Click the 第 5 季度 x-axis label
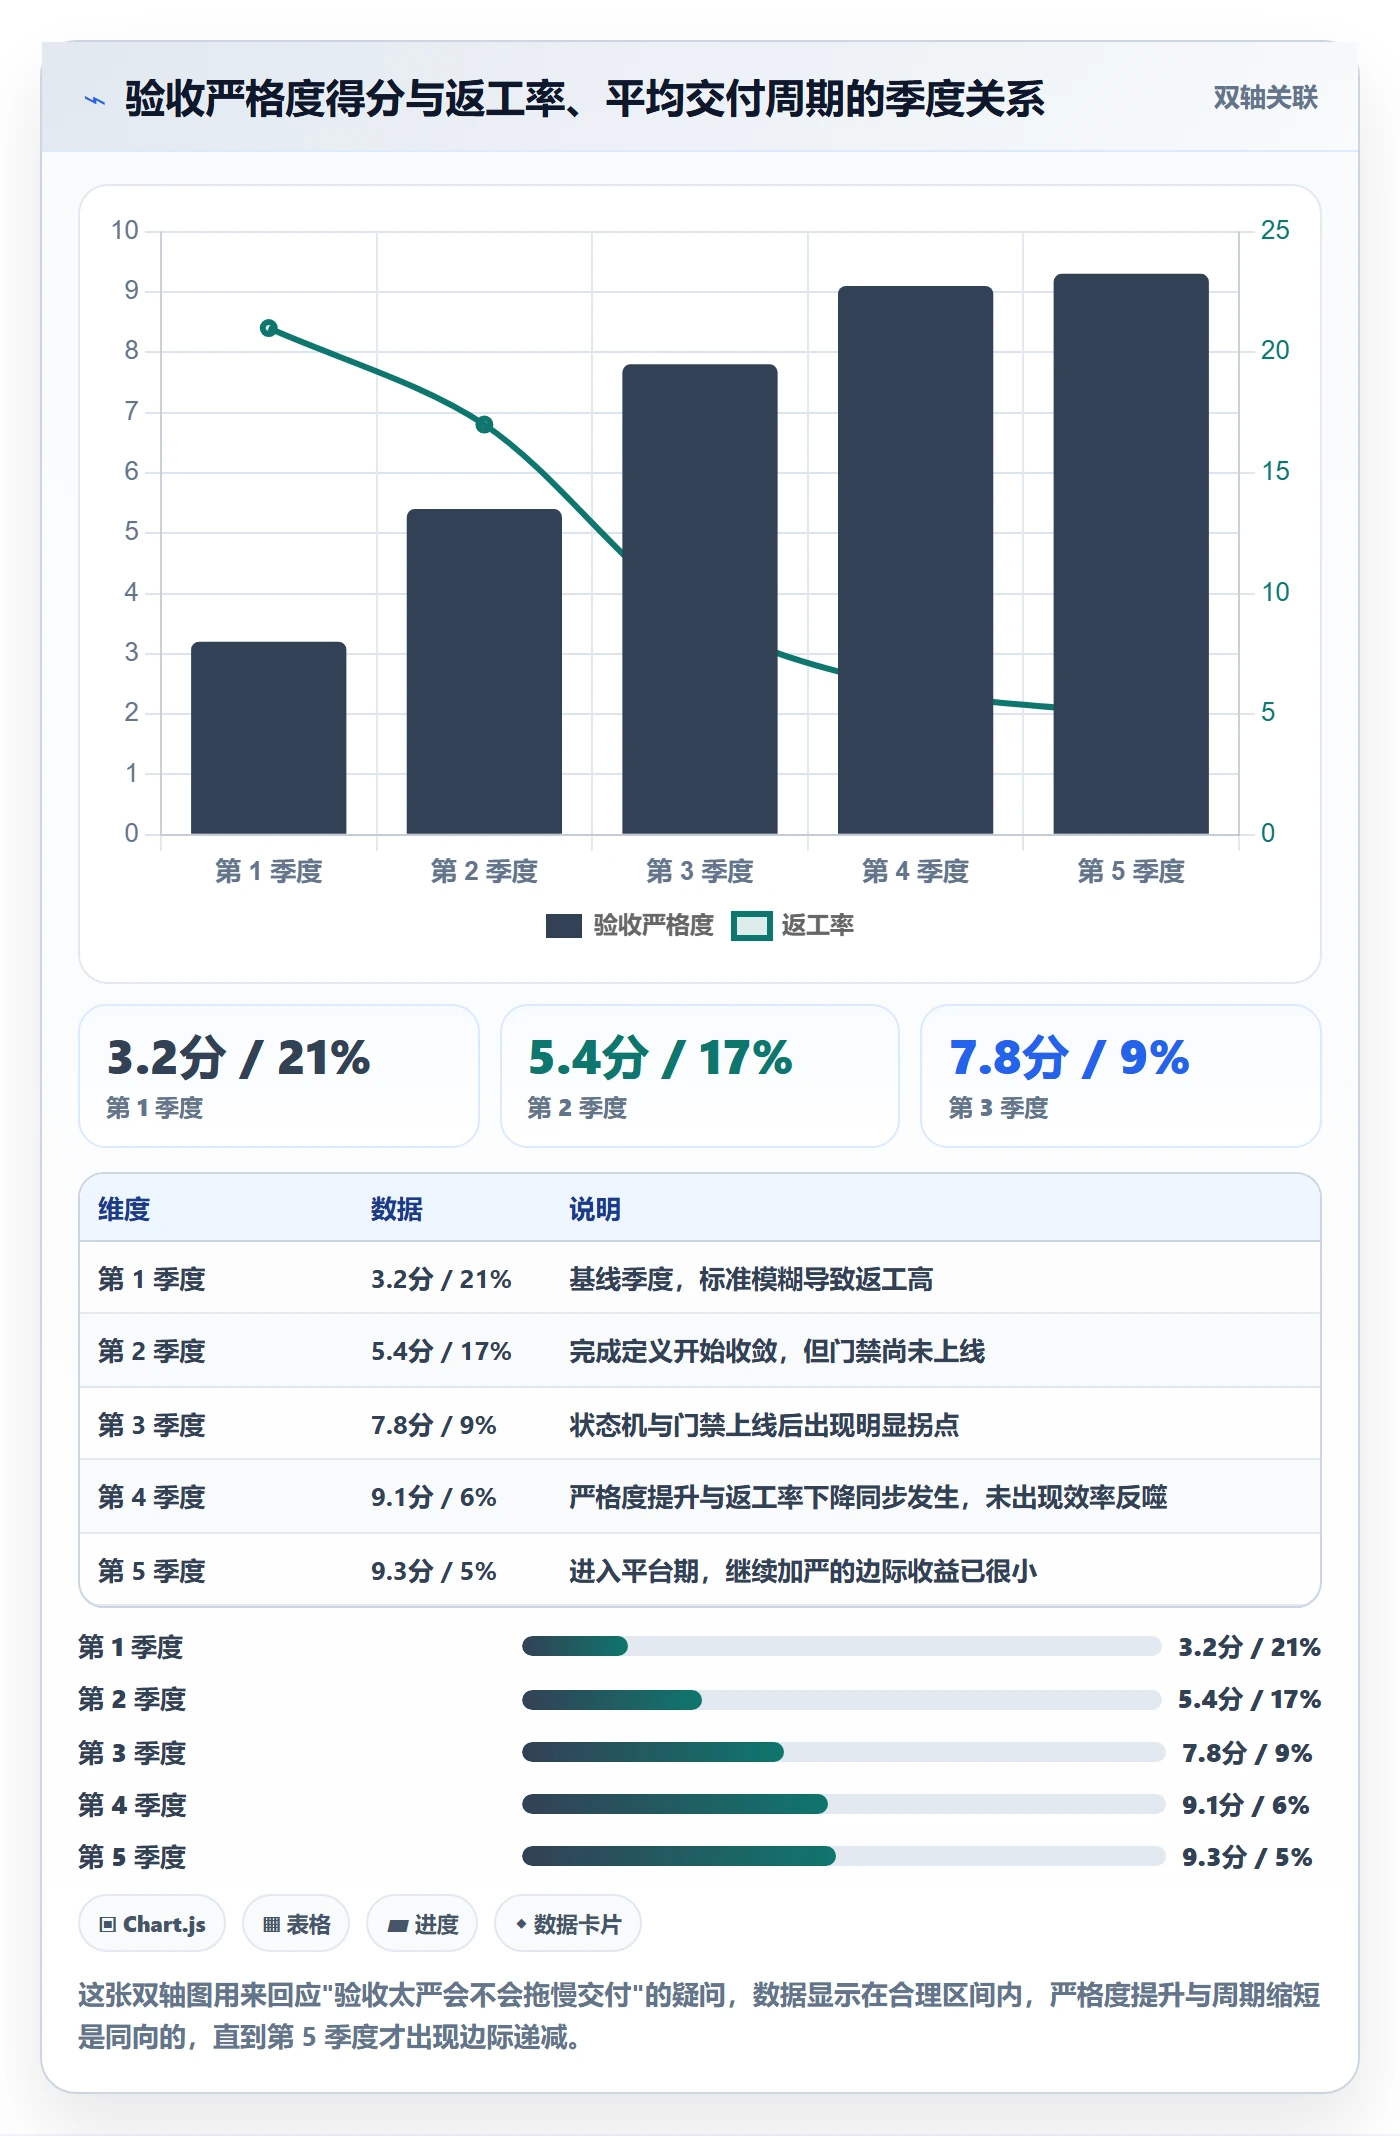The height and width of the screenshot is (2136, 1400). 1131,871
